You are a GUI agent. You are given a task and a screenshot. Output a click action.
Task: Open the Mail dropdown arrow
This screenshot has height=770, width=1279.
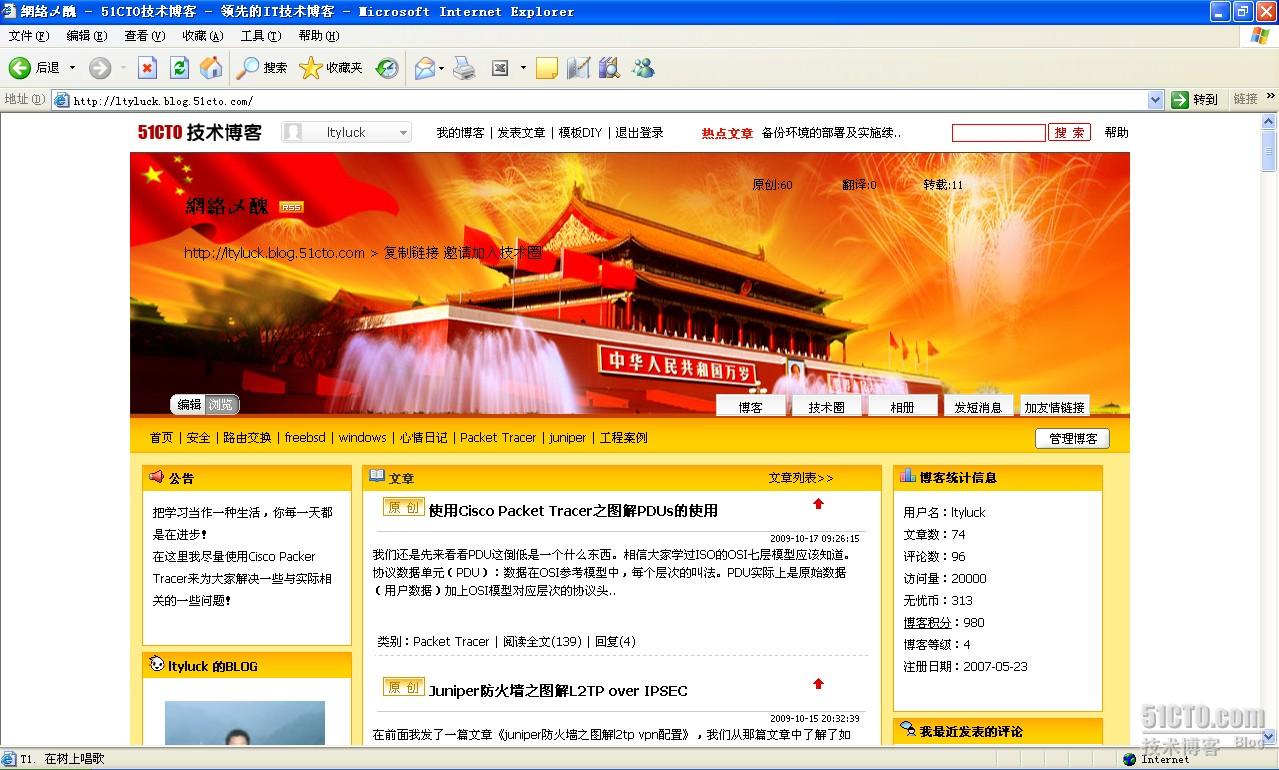[x=442, y=68]
